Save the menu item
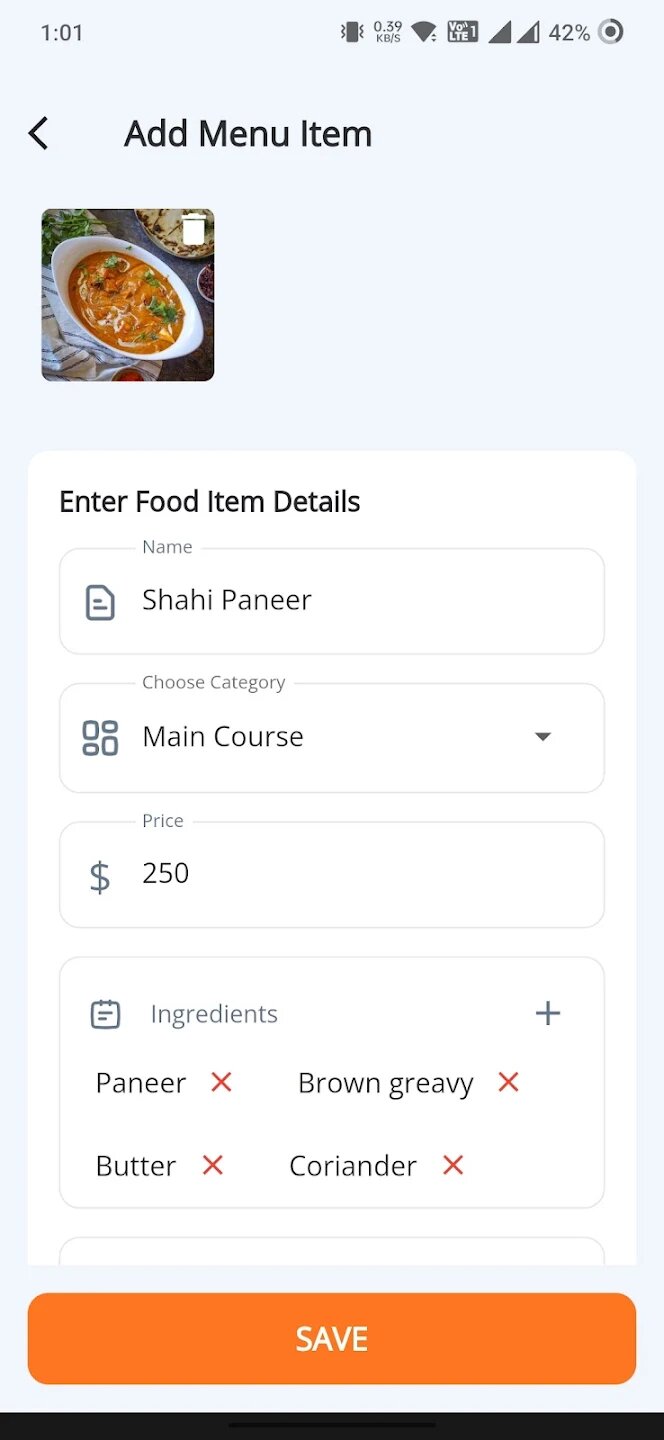The height and width of the screenshot is (1440, 664). [x=332, y=1338]
